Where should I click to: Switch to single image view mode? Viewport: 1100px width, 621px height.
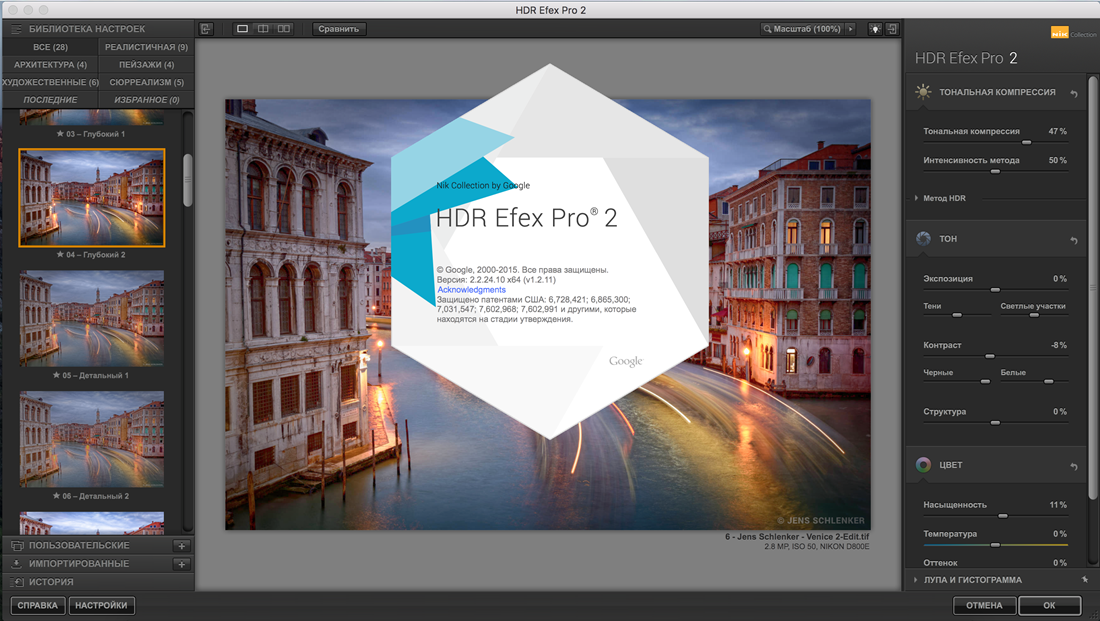pos(243,29)
